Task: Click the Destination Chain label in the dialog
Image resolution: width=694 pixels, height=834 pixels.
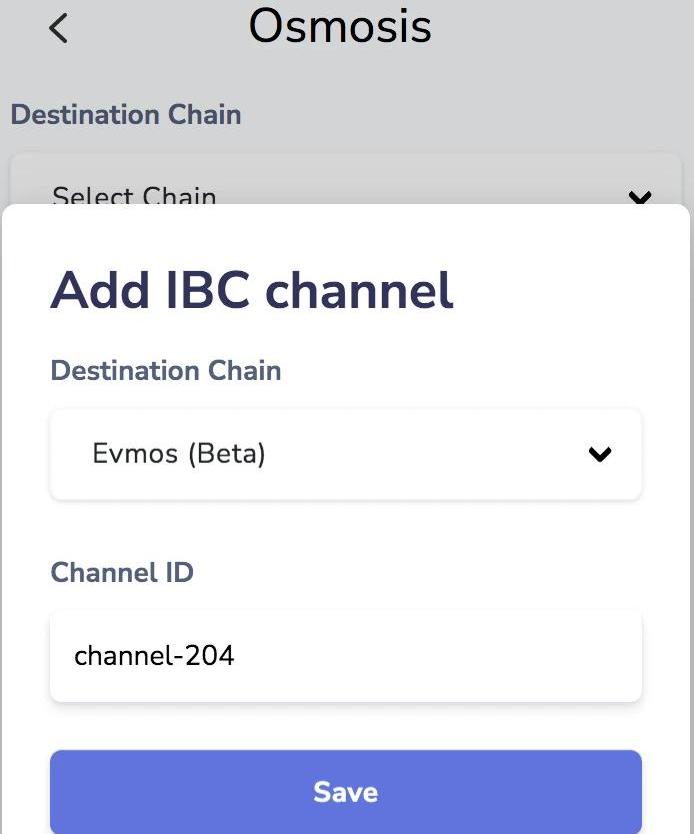Action: coord(166,371)
